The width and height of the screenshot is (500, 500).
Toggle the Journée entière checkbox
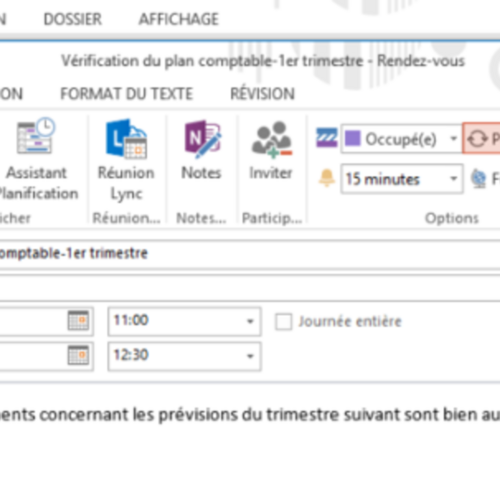284,322
